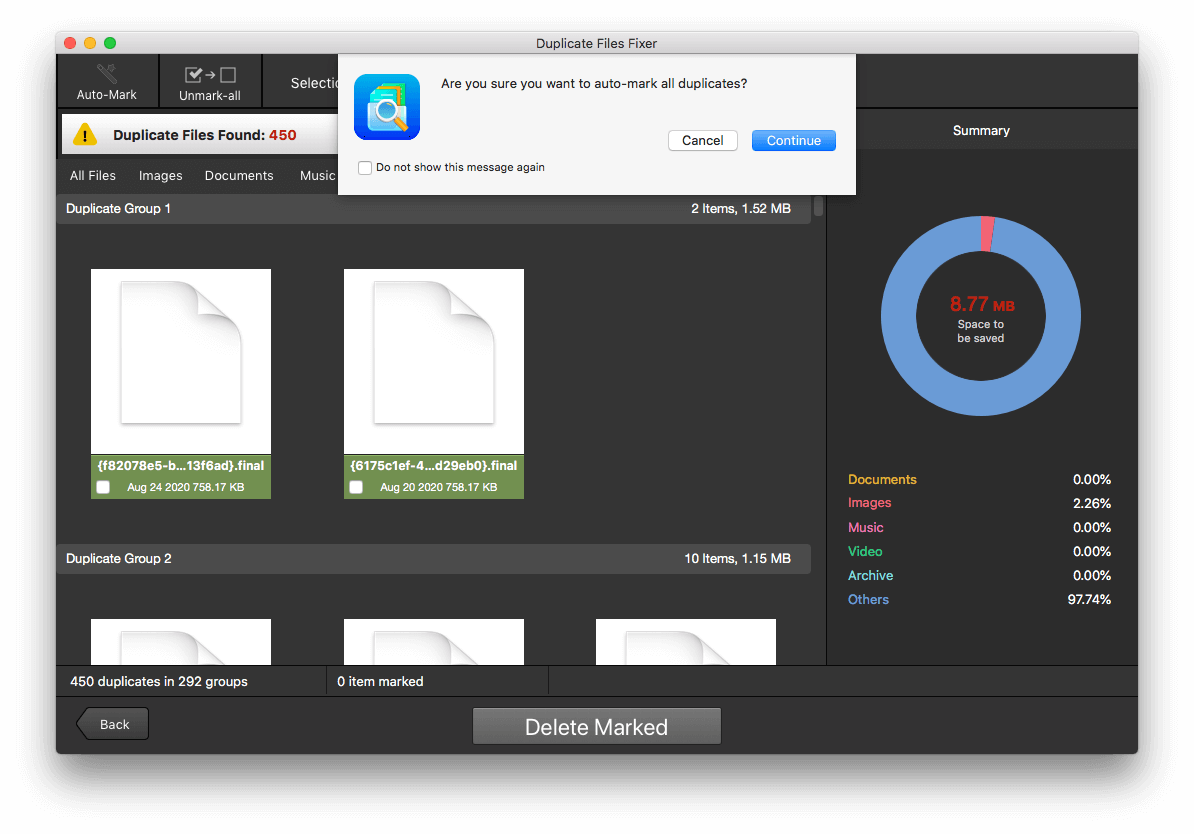Click the '0 item marked' status
The height and width of the screenshot is (834, 1194).
380,682
